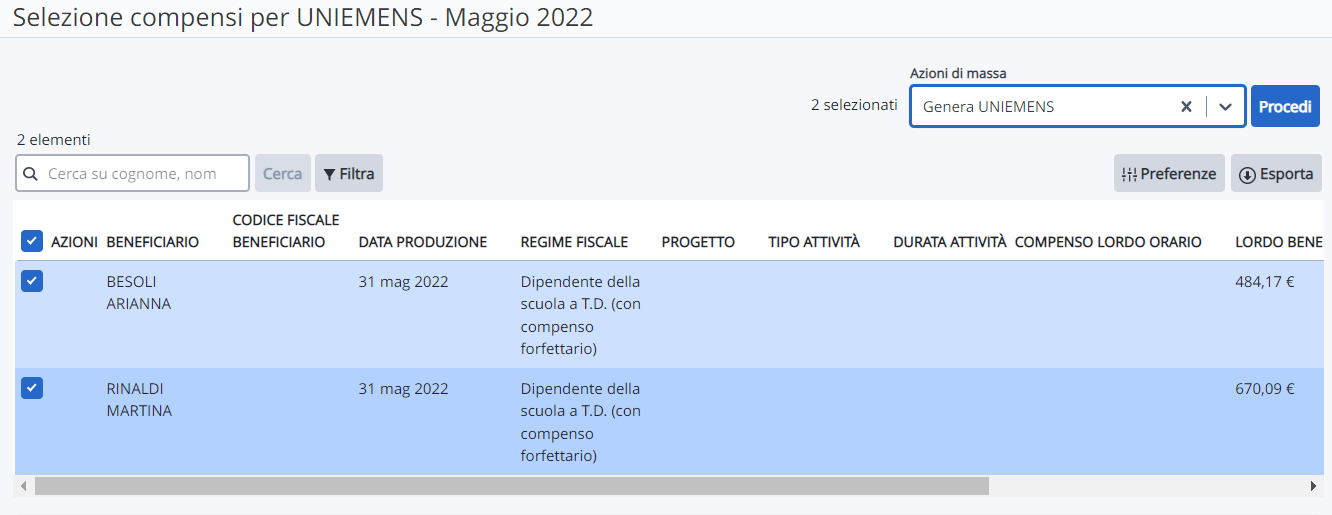1332x515 pixels.
Task: Click the table's horizontal scrollbar thumb
Action: tap(511, 486)
